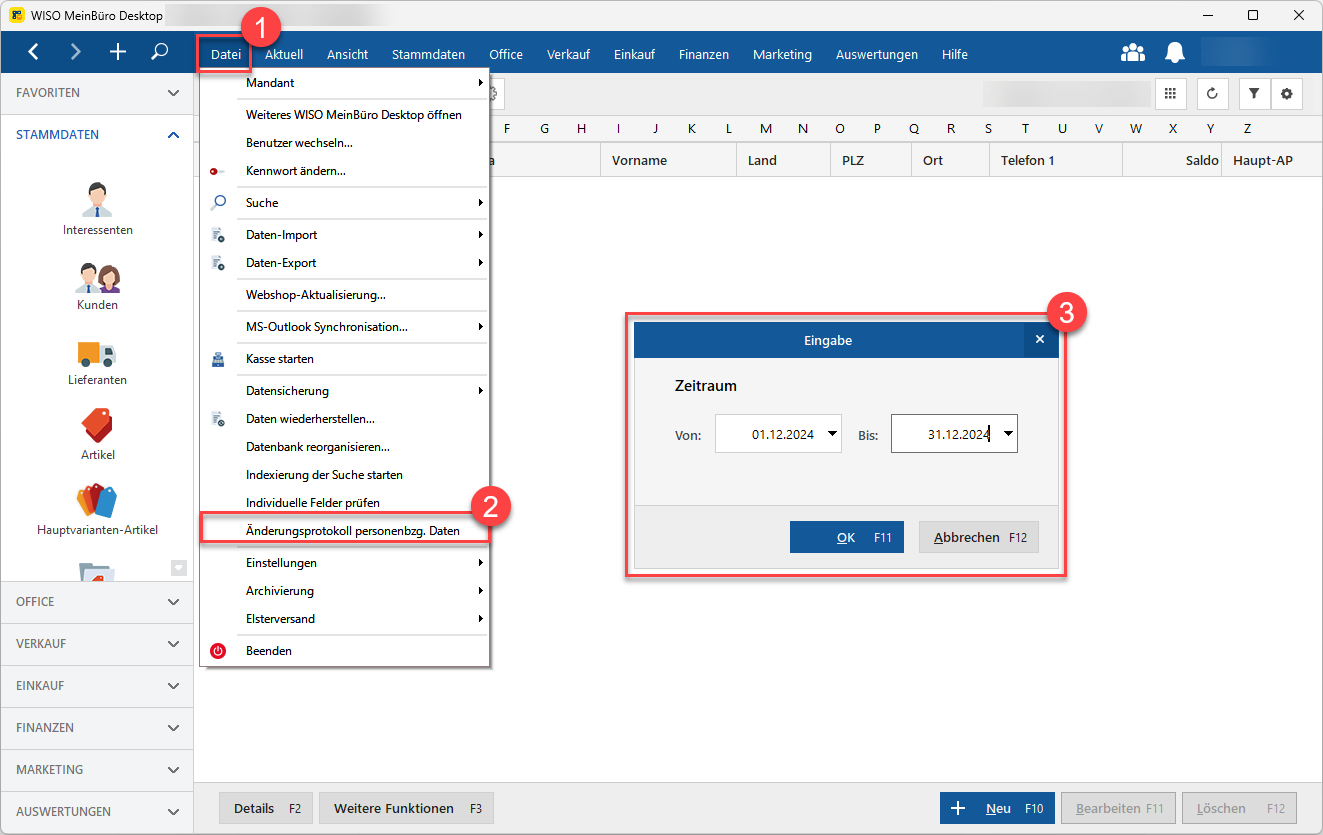Open the filter funnel icon
This screenshot has height=835, width=1323.
coord(1254,93)
